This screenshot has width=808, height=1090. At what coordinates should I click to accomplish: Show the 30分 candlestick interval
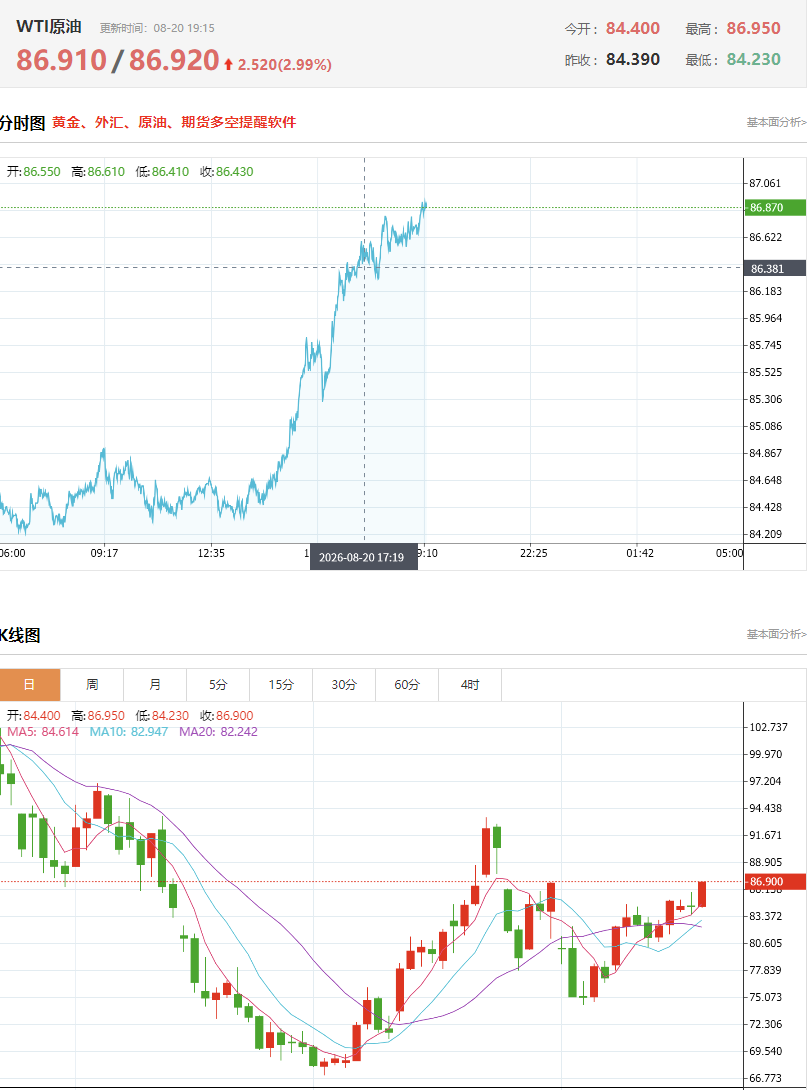344,685
